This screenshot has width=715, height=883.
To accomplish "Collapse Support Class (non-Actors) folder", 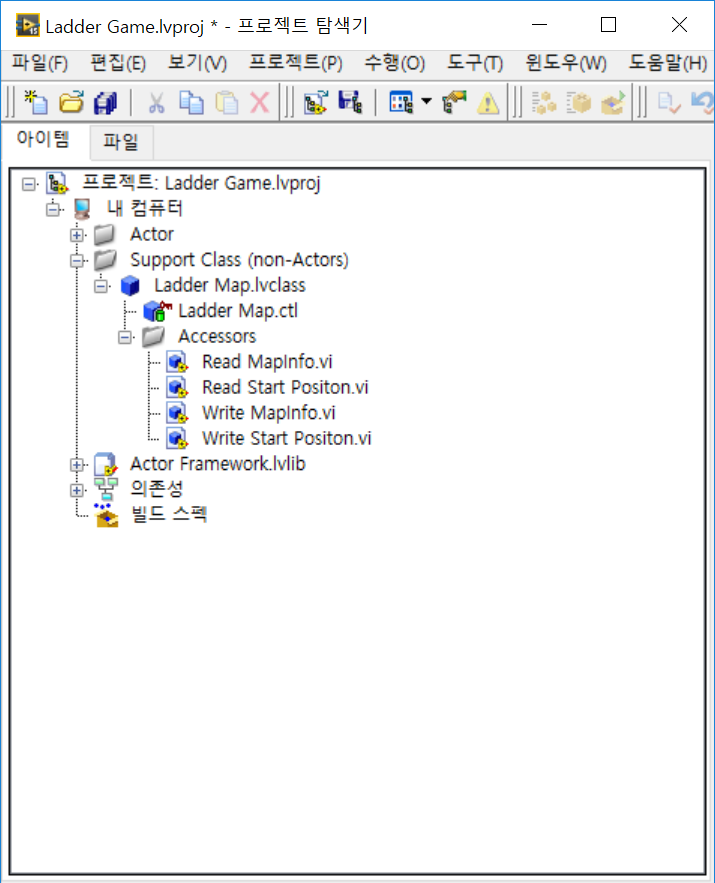I will (77, 261).
